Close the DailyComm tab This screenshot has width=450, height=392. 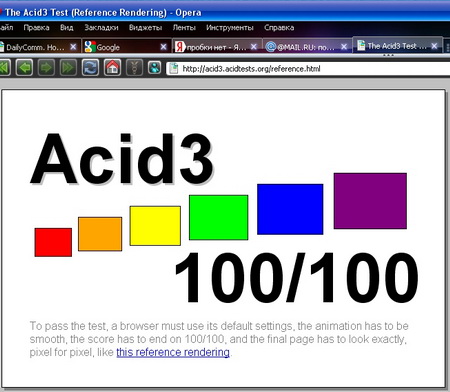(73, 47)
